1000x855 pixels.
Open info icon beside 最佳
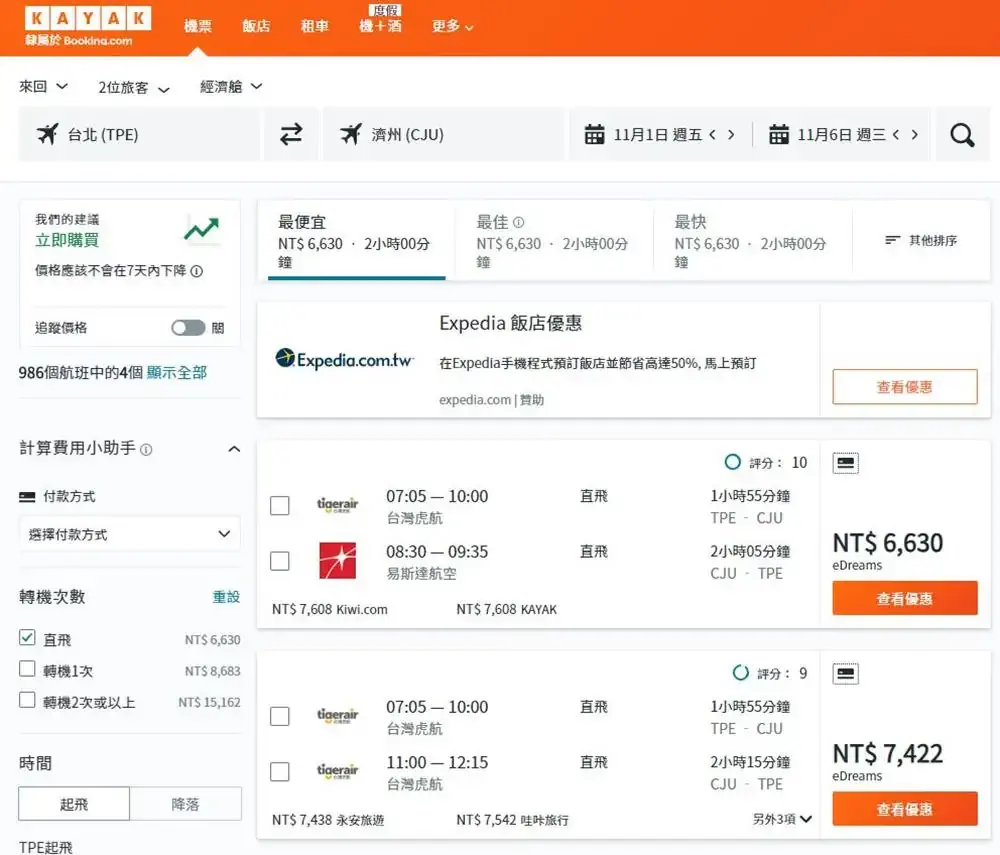(518, 223)
